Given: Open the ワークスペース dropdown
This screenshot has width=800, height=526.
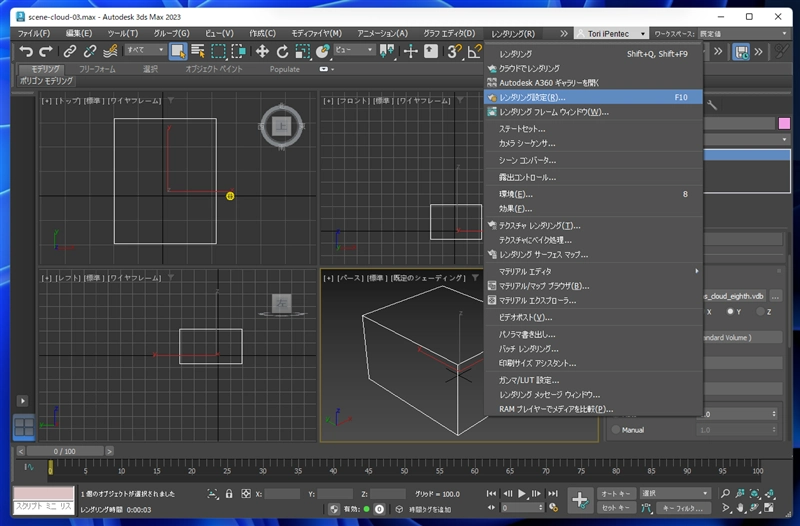Looking at the screenshot, I should click(x=745, y=33).
